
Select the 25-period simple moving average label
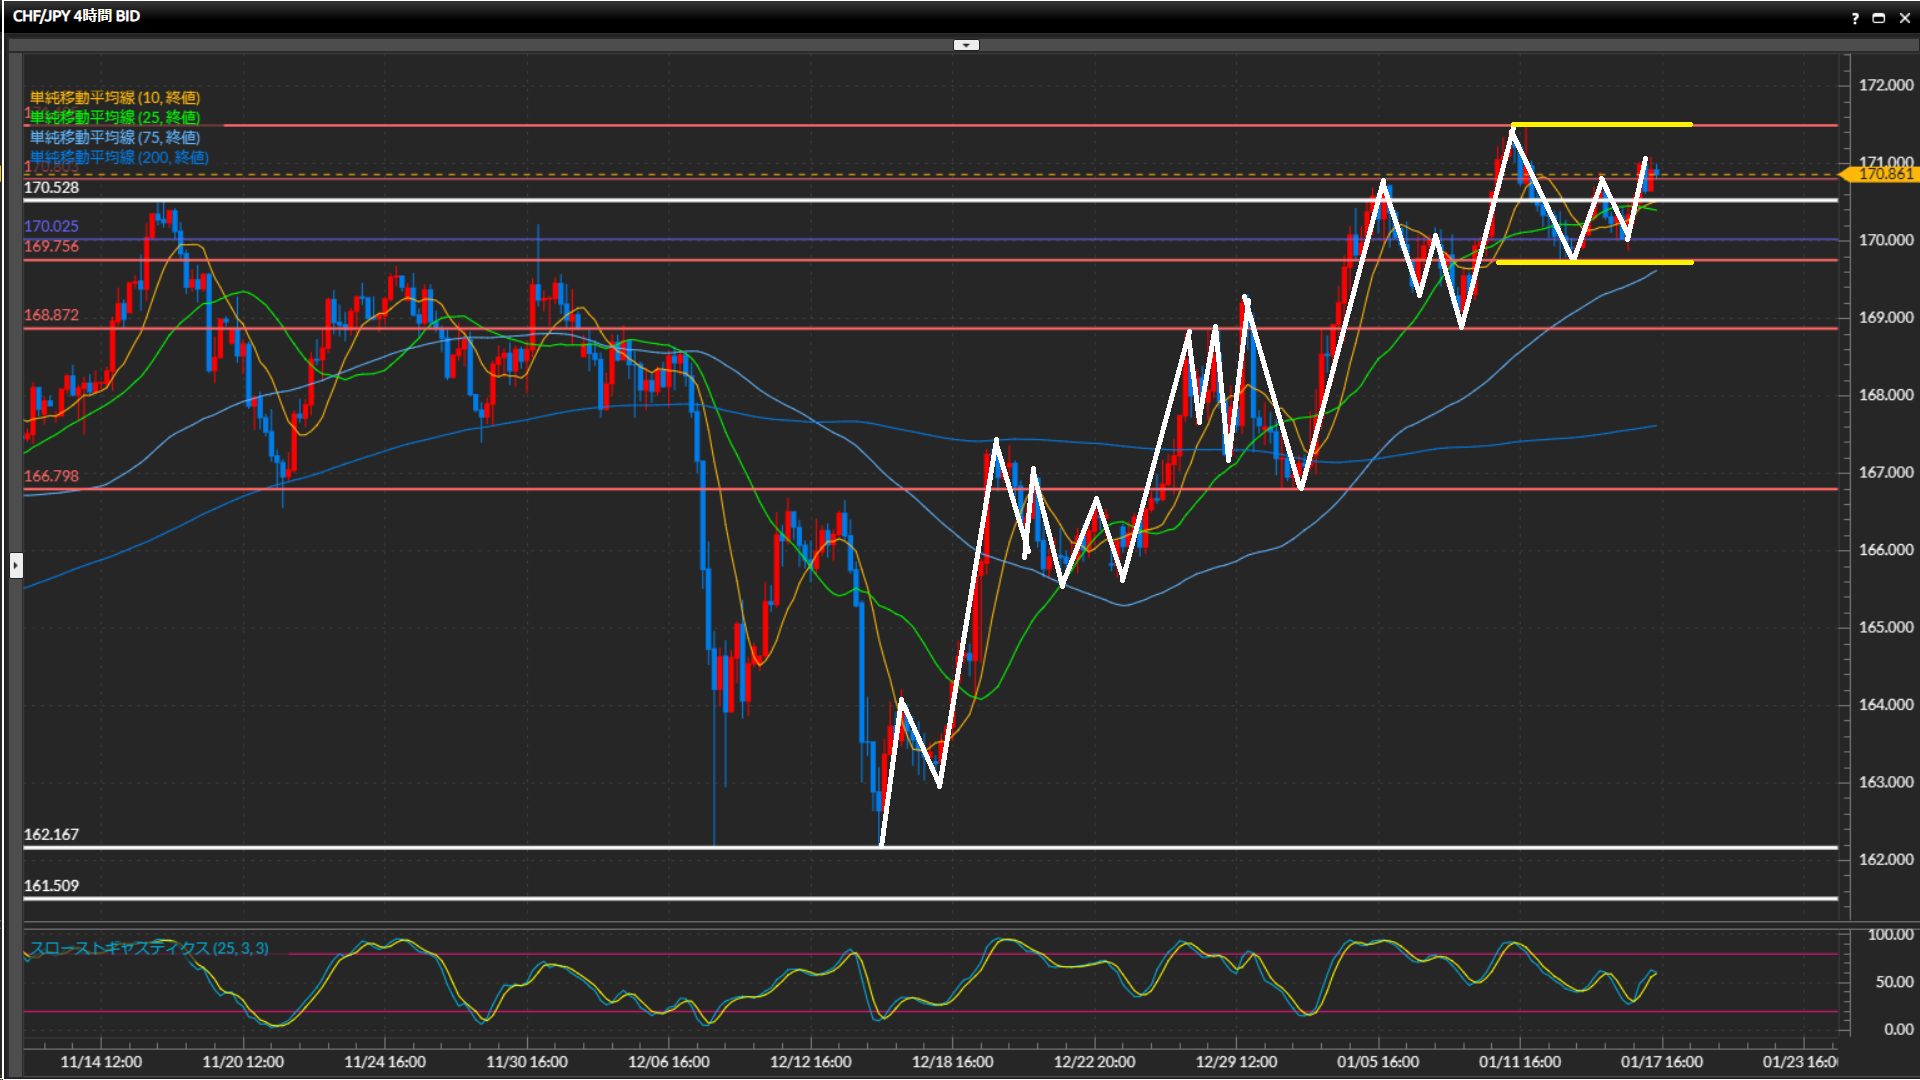pos(114,117)
